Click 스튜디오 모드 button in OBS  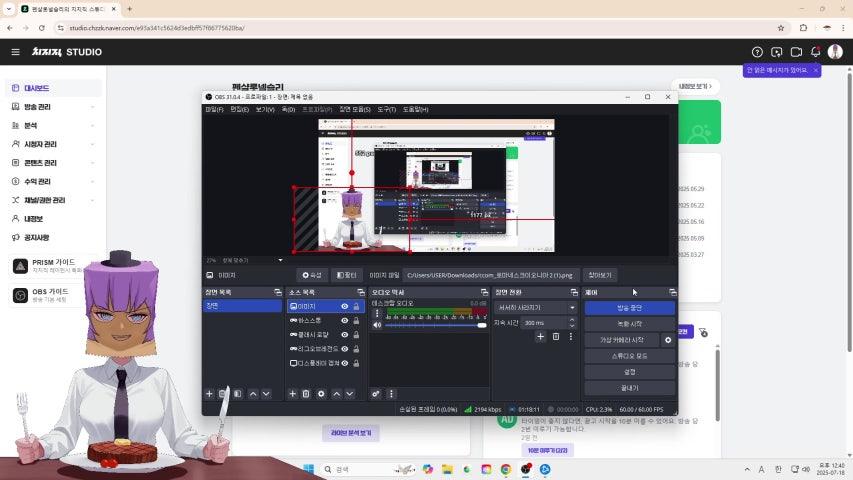pyautogui.click(x=629, y=356)
